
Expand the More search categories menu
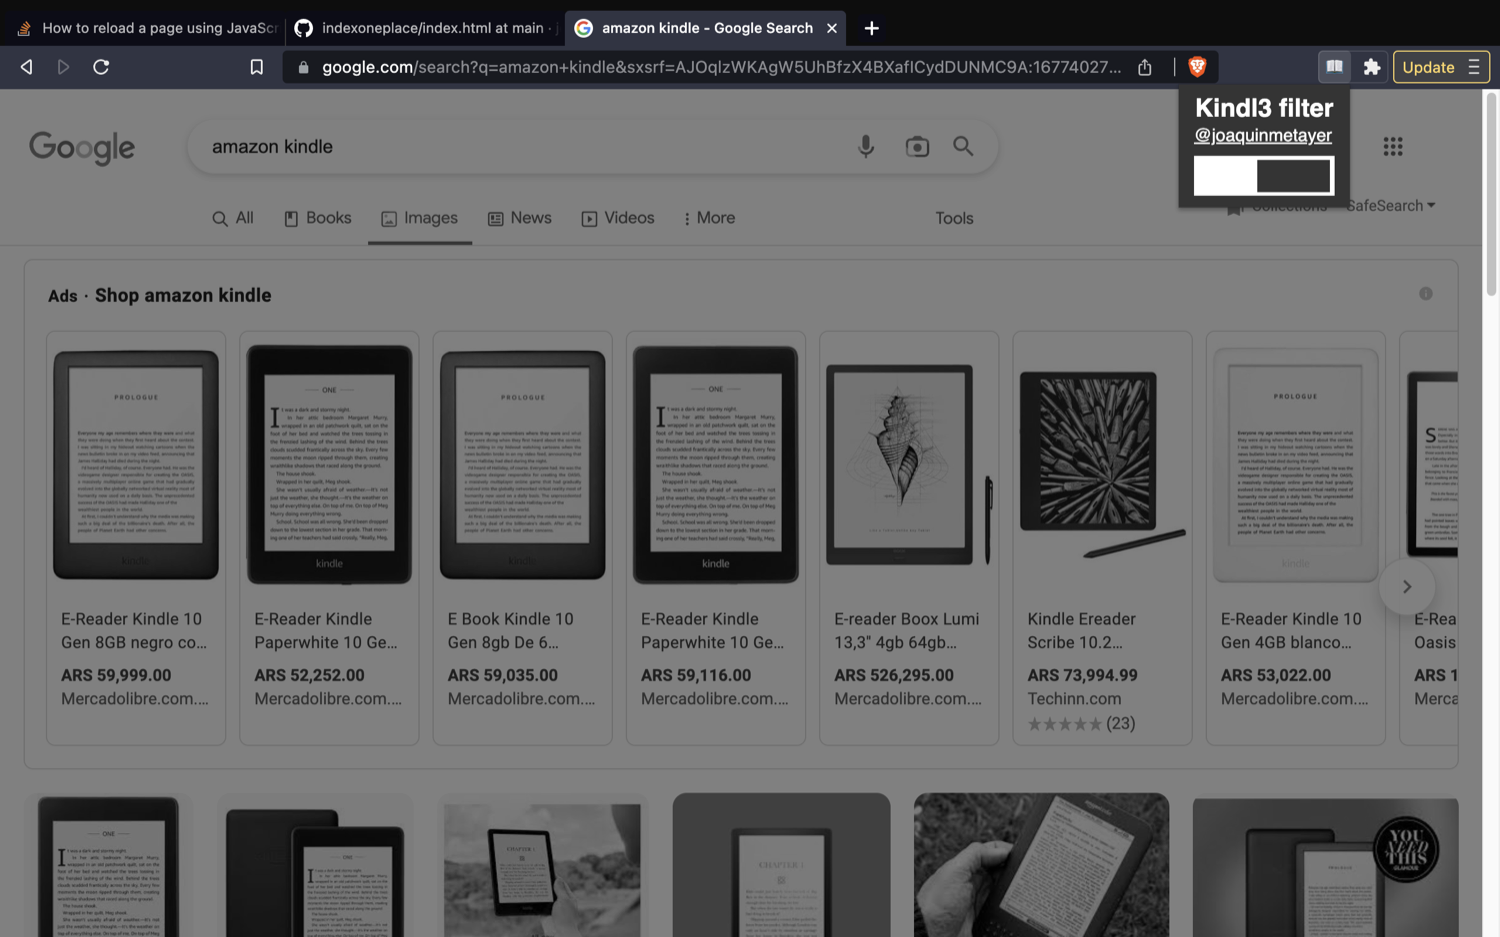pos(709,218)
